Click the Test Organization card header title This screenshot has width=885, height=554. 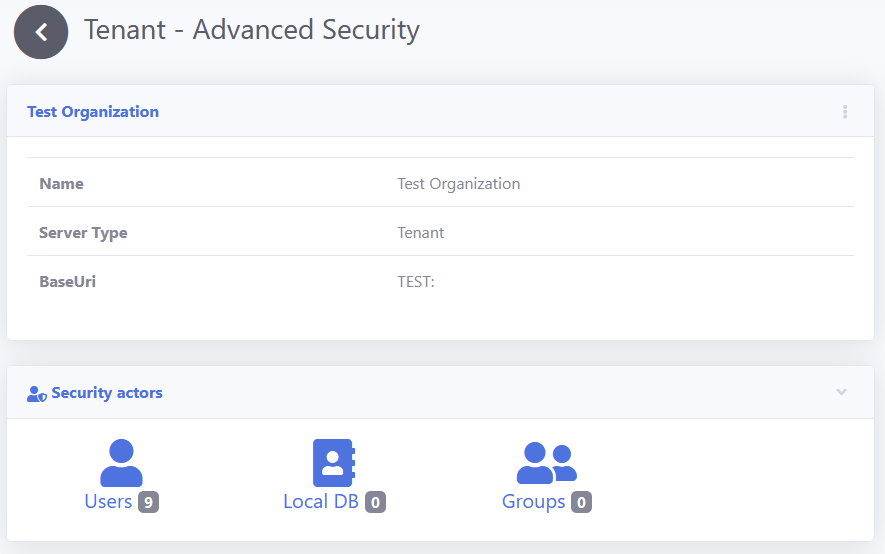pos(93,112)
